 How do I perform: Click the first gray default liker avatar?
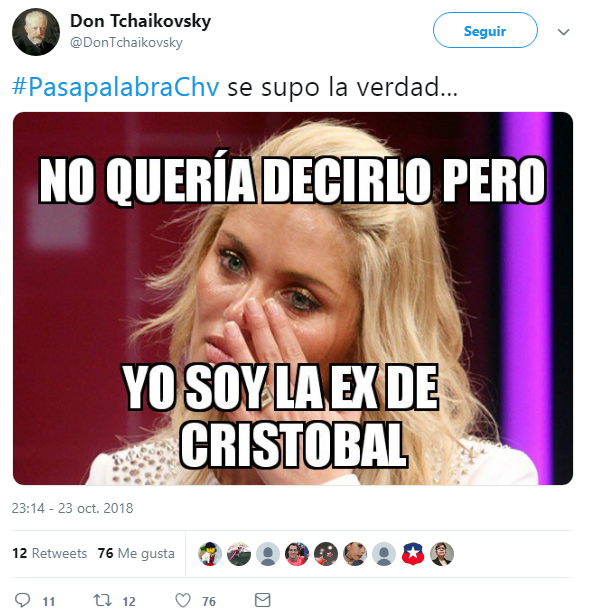(x=268, y=554)
